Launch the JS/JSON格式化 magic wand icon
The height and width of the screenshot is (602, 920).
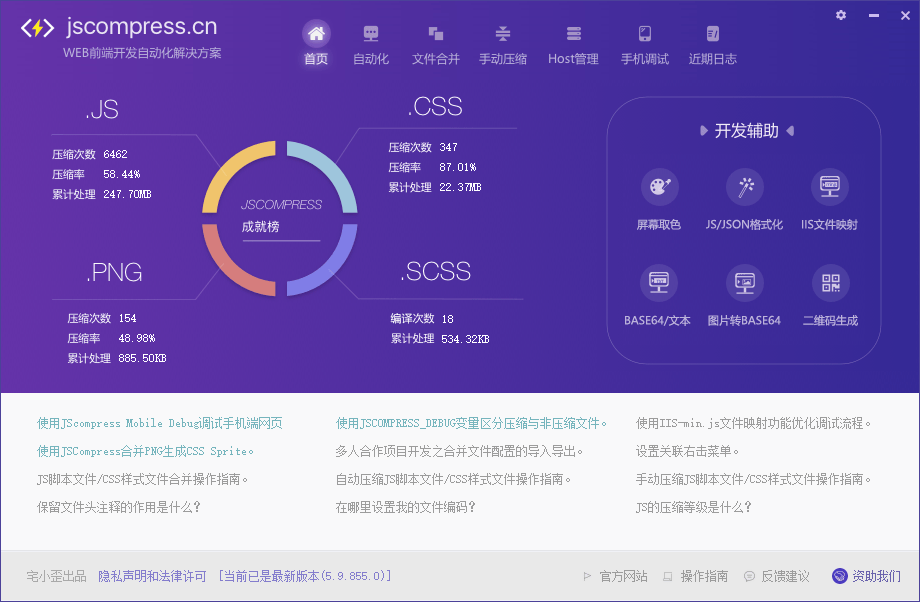745,187
